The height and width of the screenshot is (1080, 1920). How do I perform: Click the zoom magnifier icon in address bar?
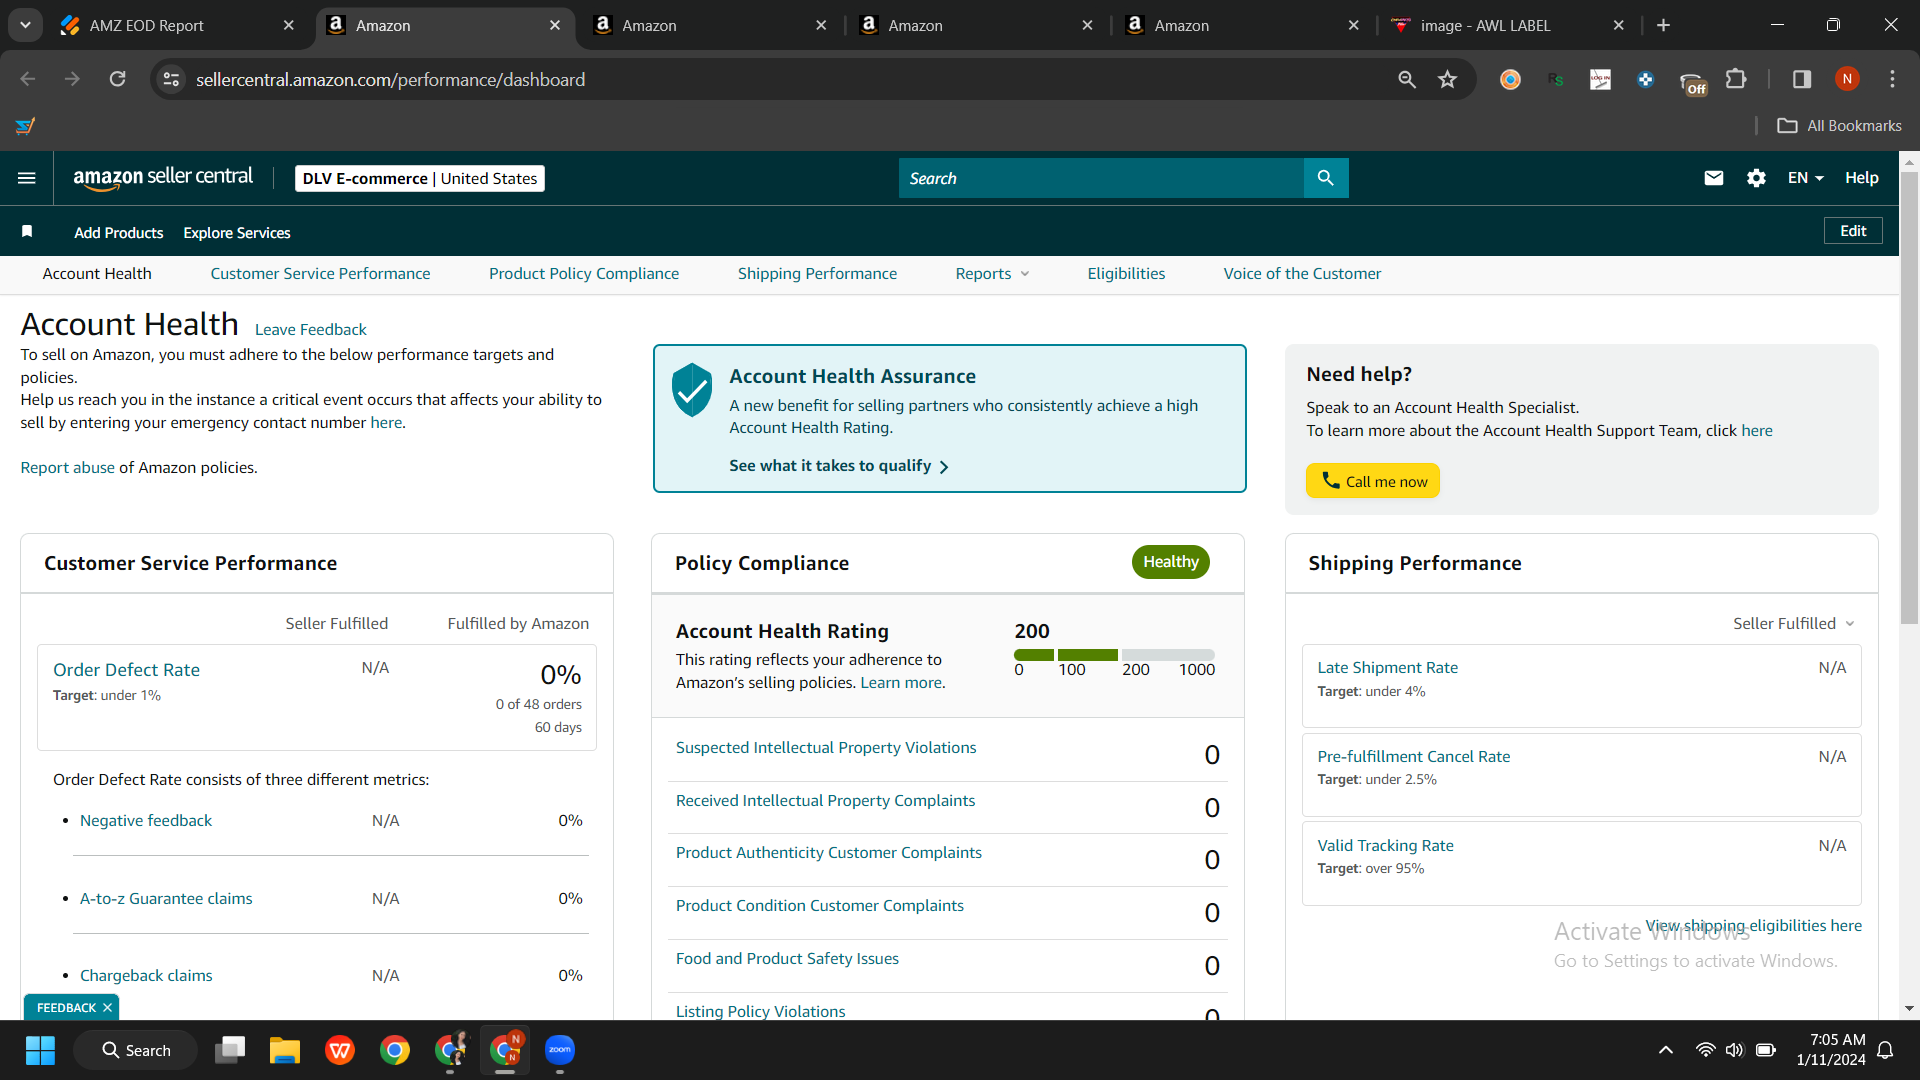(x=1407, y=79)
